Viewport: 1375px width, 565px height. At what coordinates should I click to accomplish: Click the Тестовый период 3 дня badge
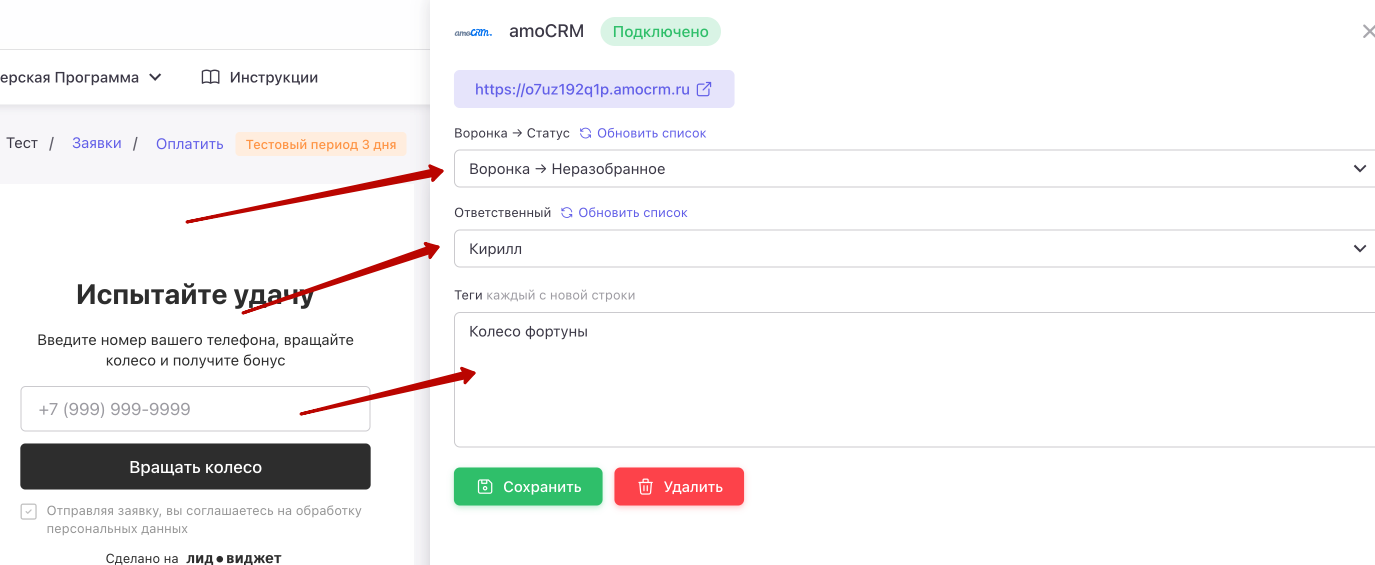pyautogui.click(x=321, y=144)
